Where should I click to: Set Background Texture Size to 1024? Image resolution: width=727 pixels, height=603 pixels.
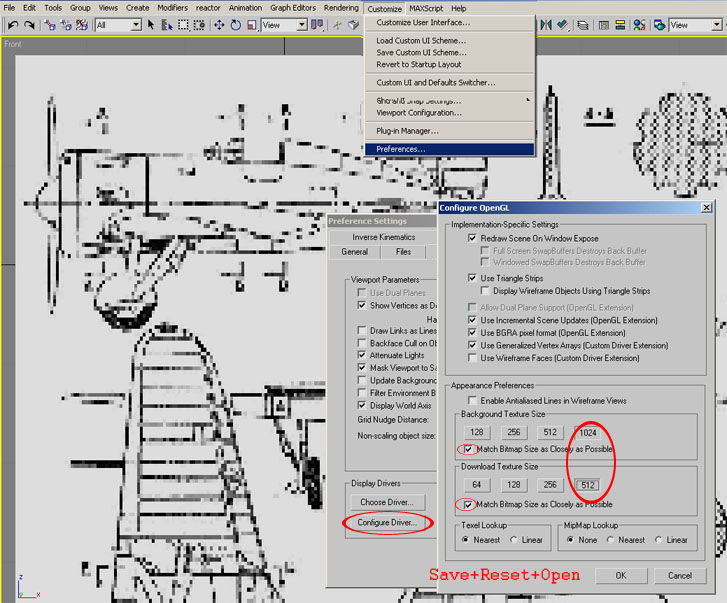point(588,432)
